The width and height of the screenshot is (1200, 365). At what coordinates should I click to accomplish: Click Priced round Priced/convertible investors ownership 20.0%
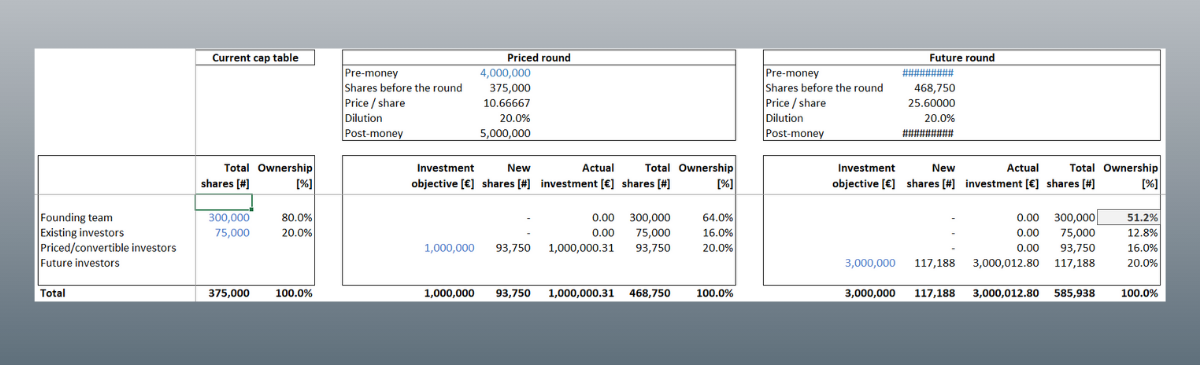[717, 247]
